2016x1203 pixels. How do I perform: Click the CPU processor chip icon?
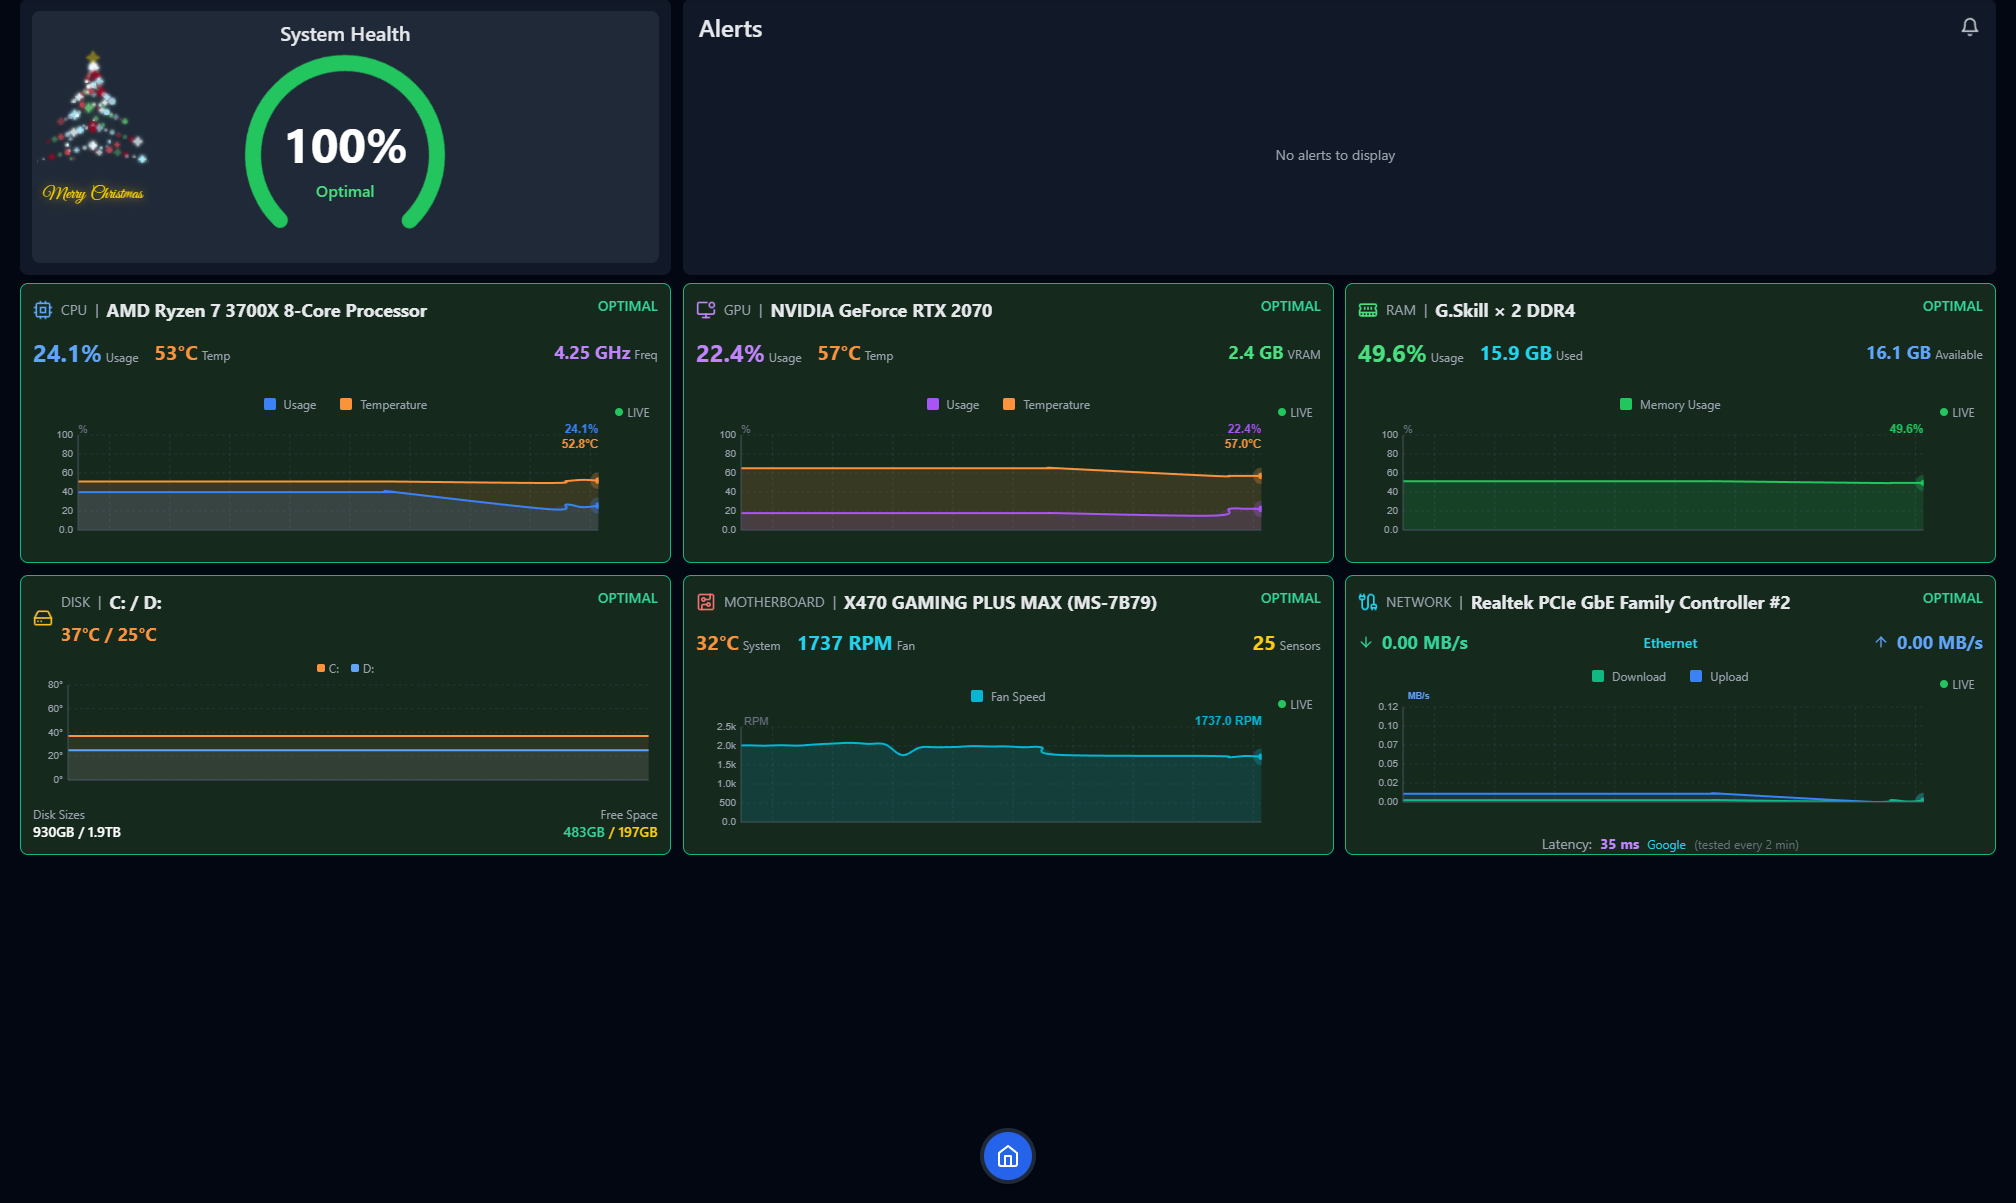pos(43,310)
